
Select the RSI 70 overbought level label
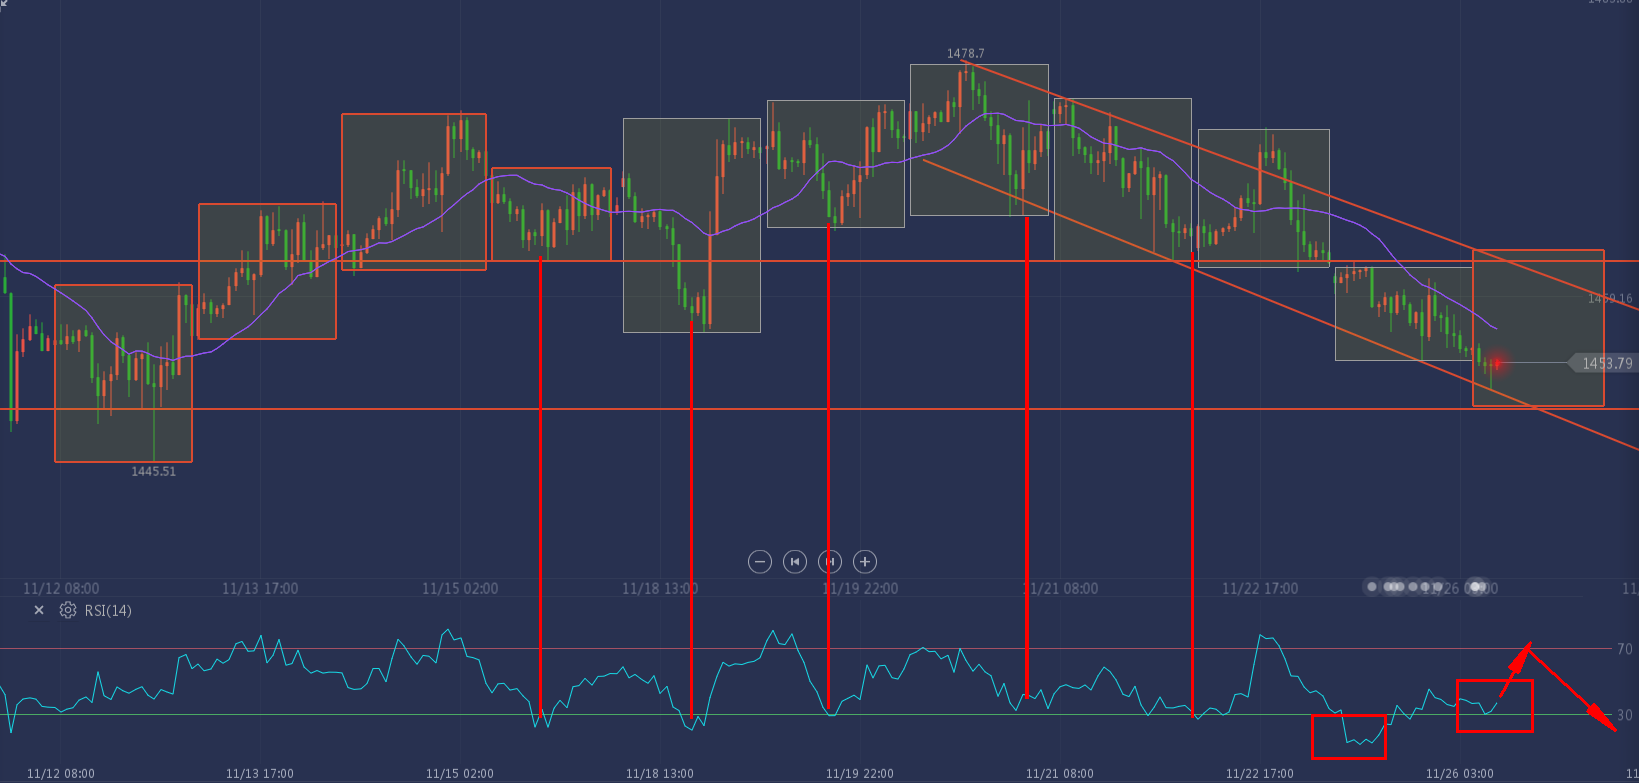pyautogui.click(x=1624, y=649)
